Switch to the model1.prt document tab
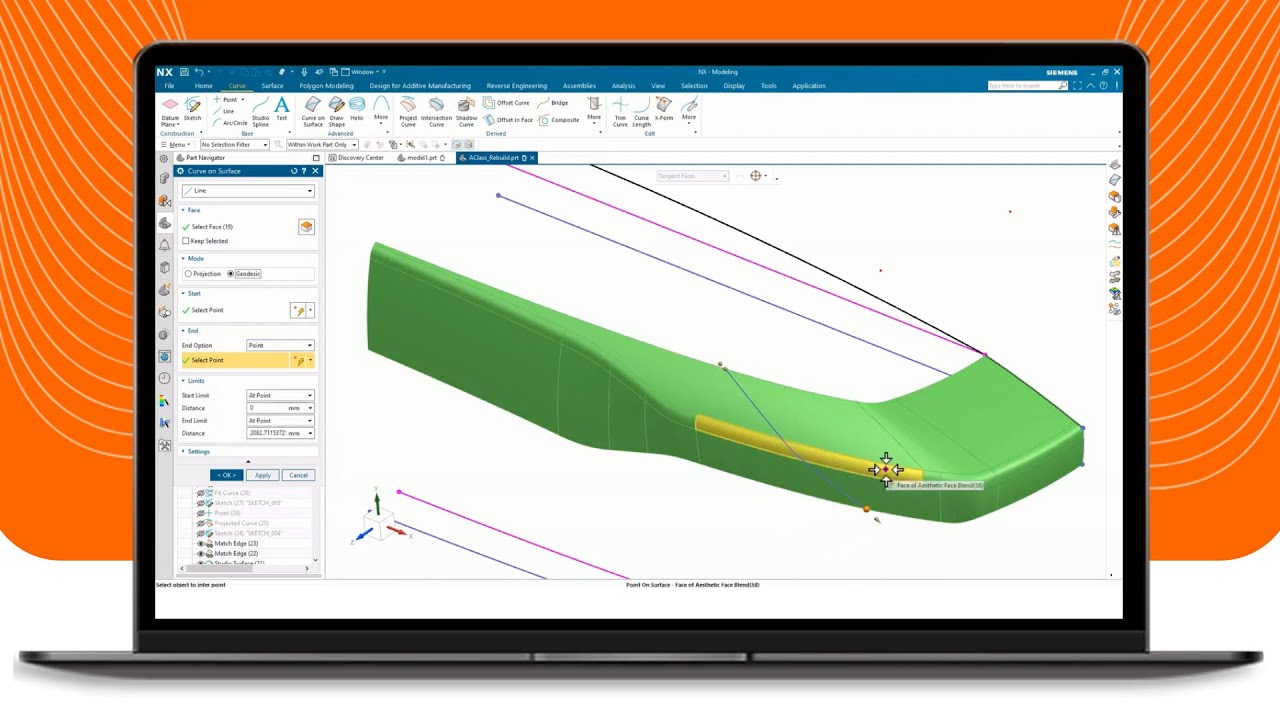The image size is (1280, 720). coord(421,158)
